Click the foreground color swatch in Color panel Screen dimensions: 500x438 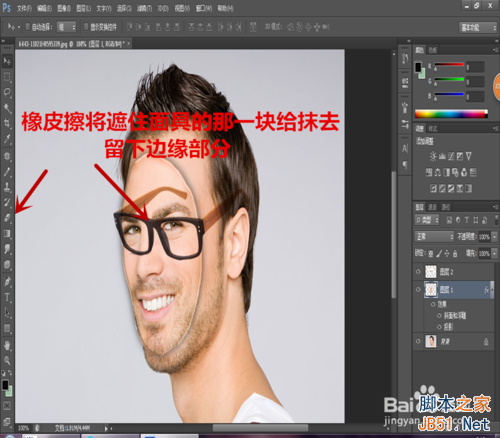418,67
